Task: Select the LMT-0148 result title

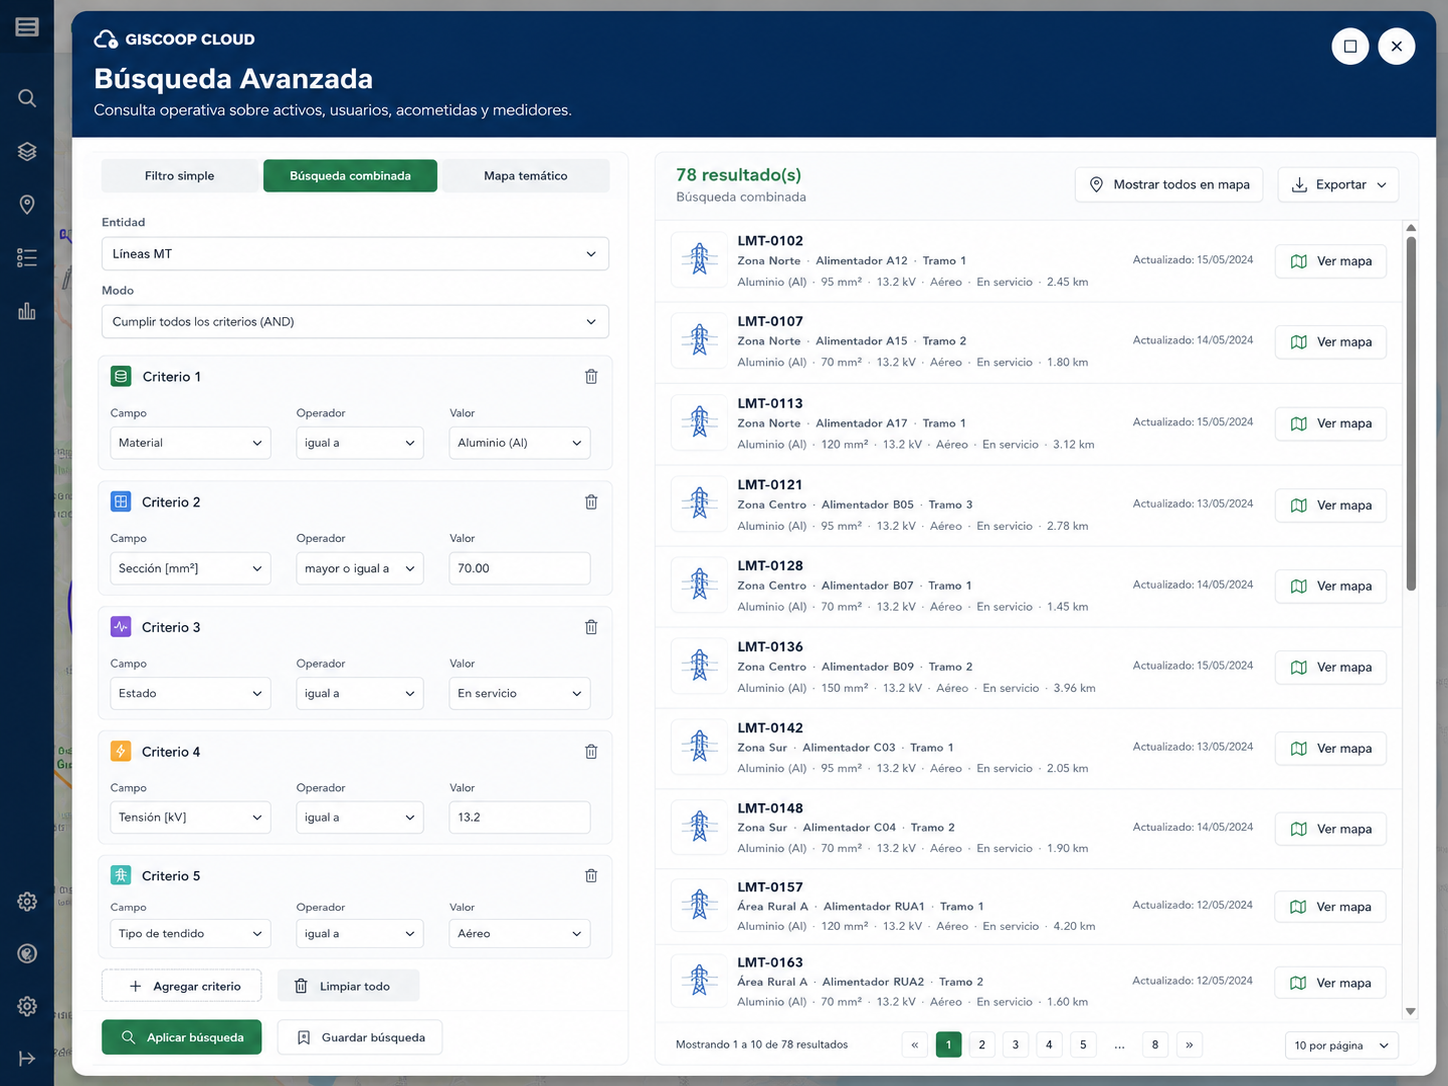Action: tap(770, 808)
